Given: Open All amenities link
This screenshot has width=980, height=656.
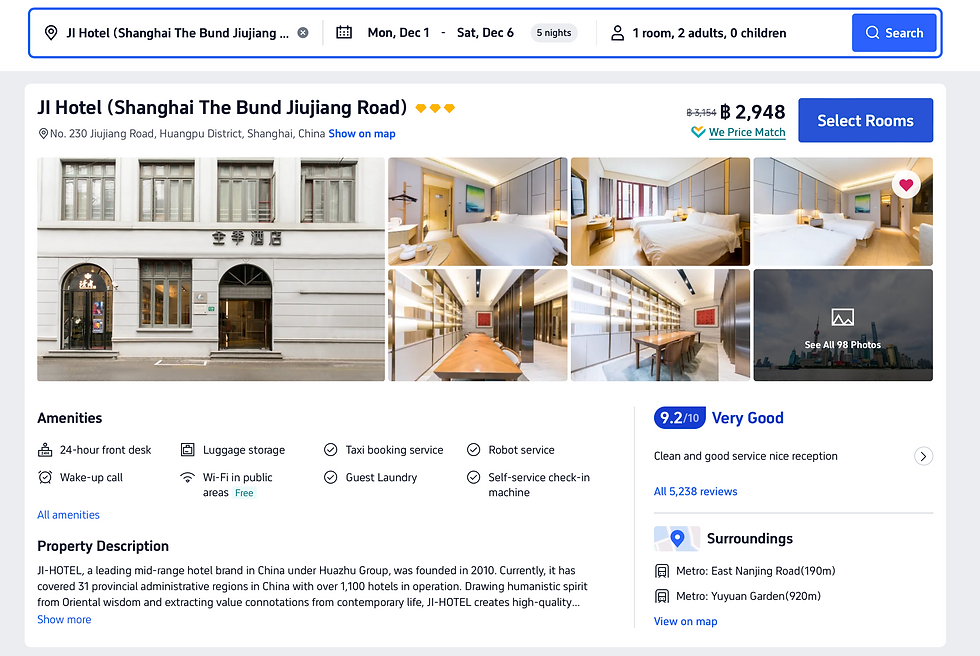Looking at the screenshot, I should 68,515.
